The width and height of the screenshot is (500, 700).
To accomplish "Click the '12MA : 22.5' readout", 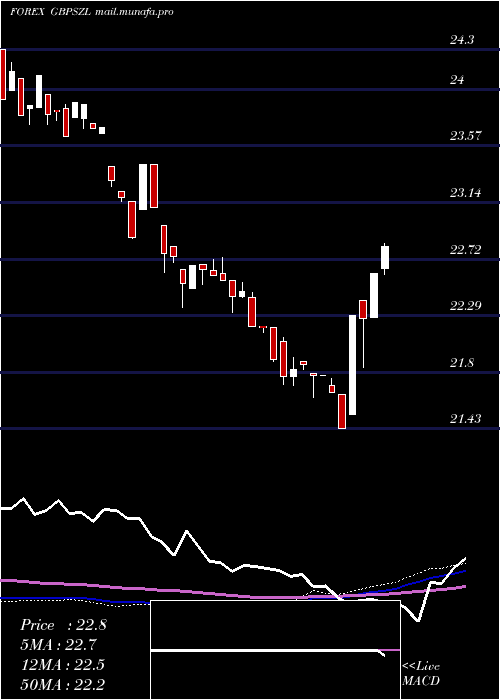I will [x=63, y=665].
